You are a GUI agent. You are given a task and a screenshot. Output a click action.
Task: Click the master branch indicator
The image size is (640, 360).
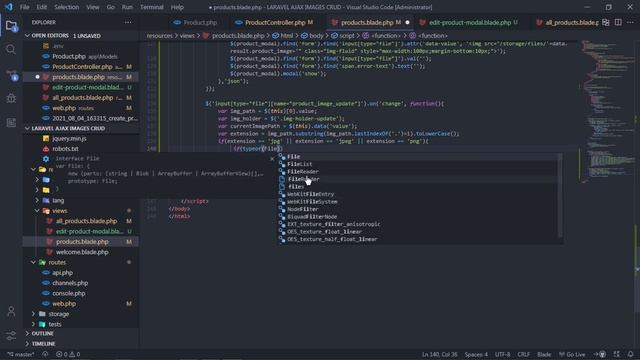point(21,354)
